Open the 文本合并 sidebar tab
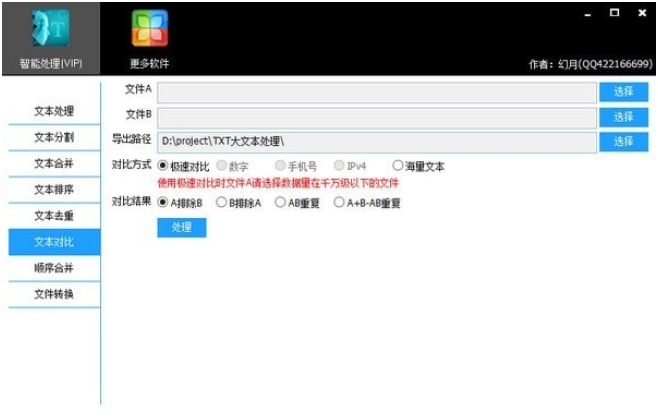Screen dimensions: 658x418 click(54, 163)
